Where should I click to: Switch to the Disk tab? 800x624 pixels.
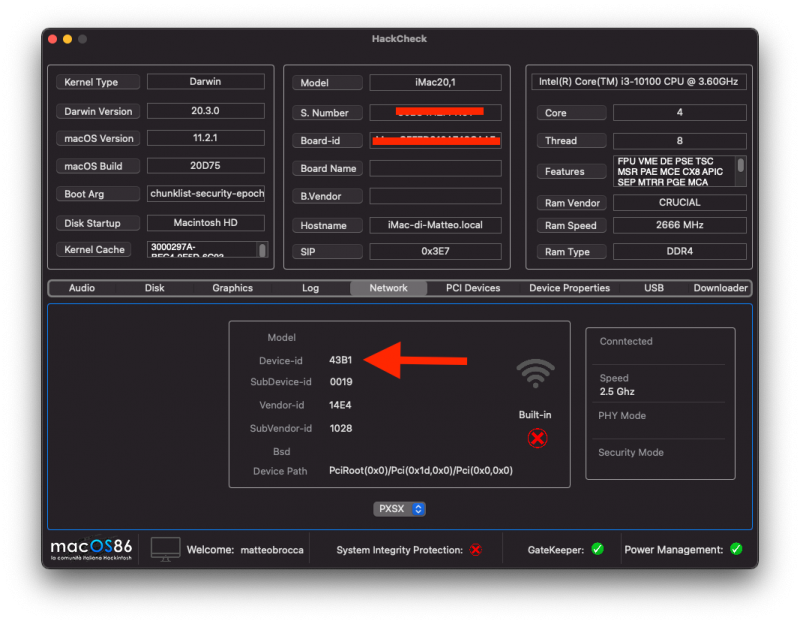click(154, 288)
